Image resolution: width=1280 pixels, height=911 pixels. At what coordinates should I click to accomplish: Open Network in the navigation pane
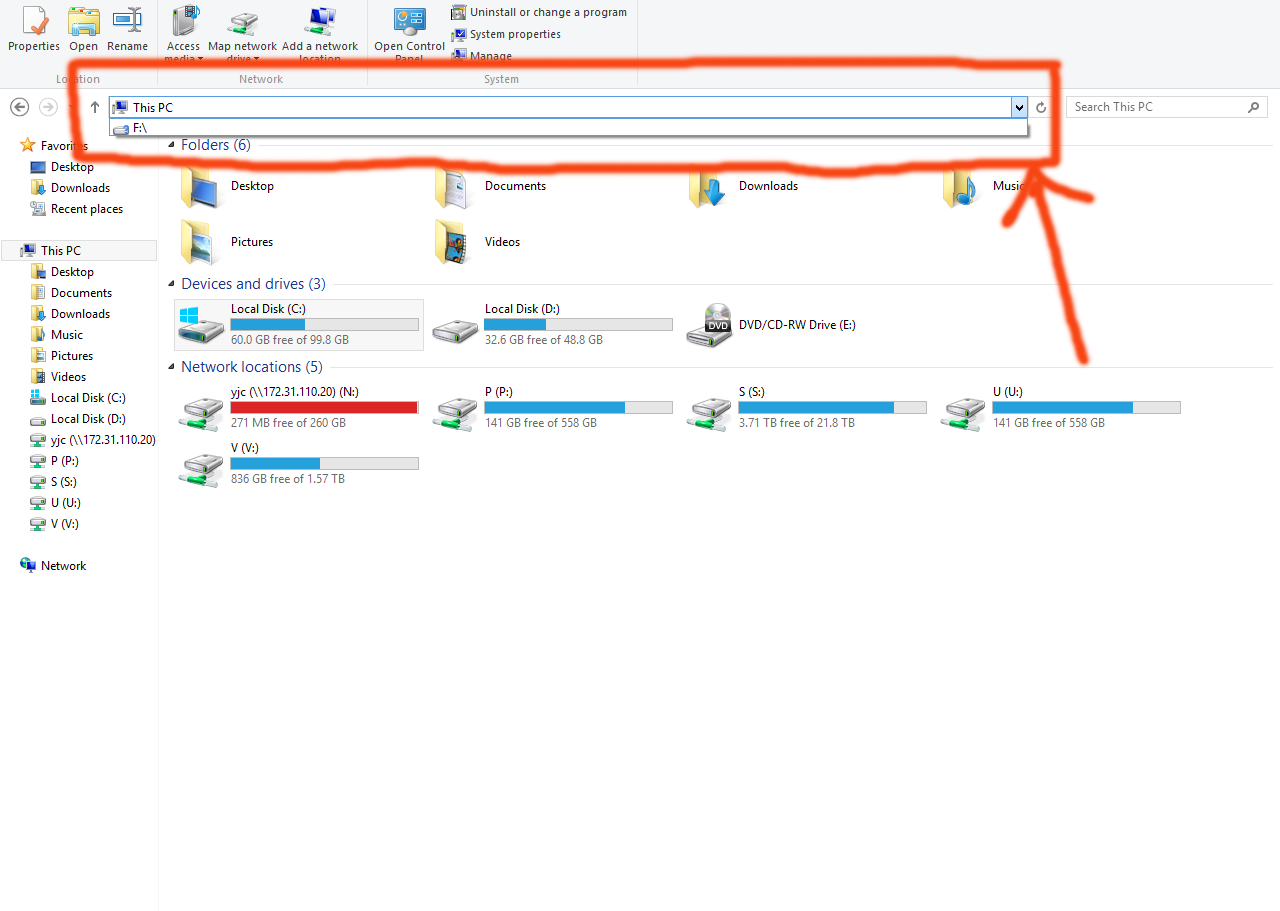click(63, 566)
